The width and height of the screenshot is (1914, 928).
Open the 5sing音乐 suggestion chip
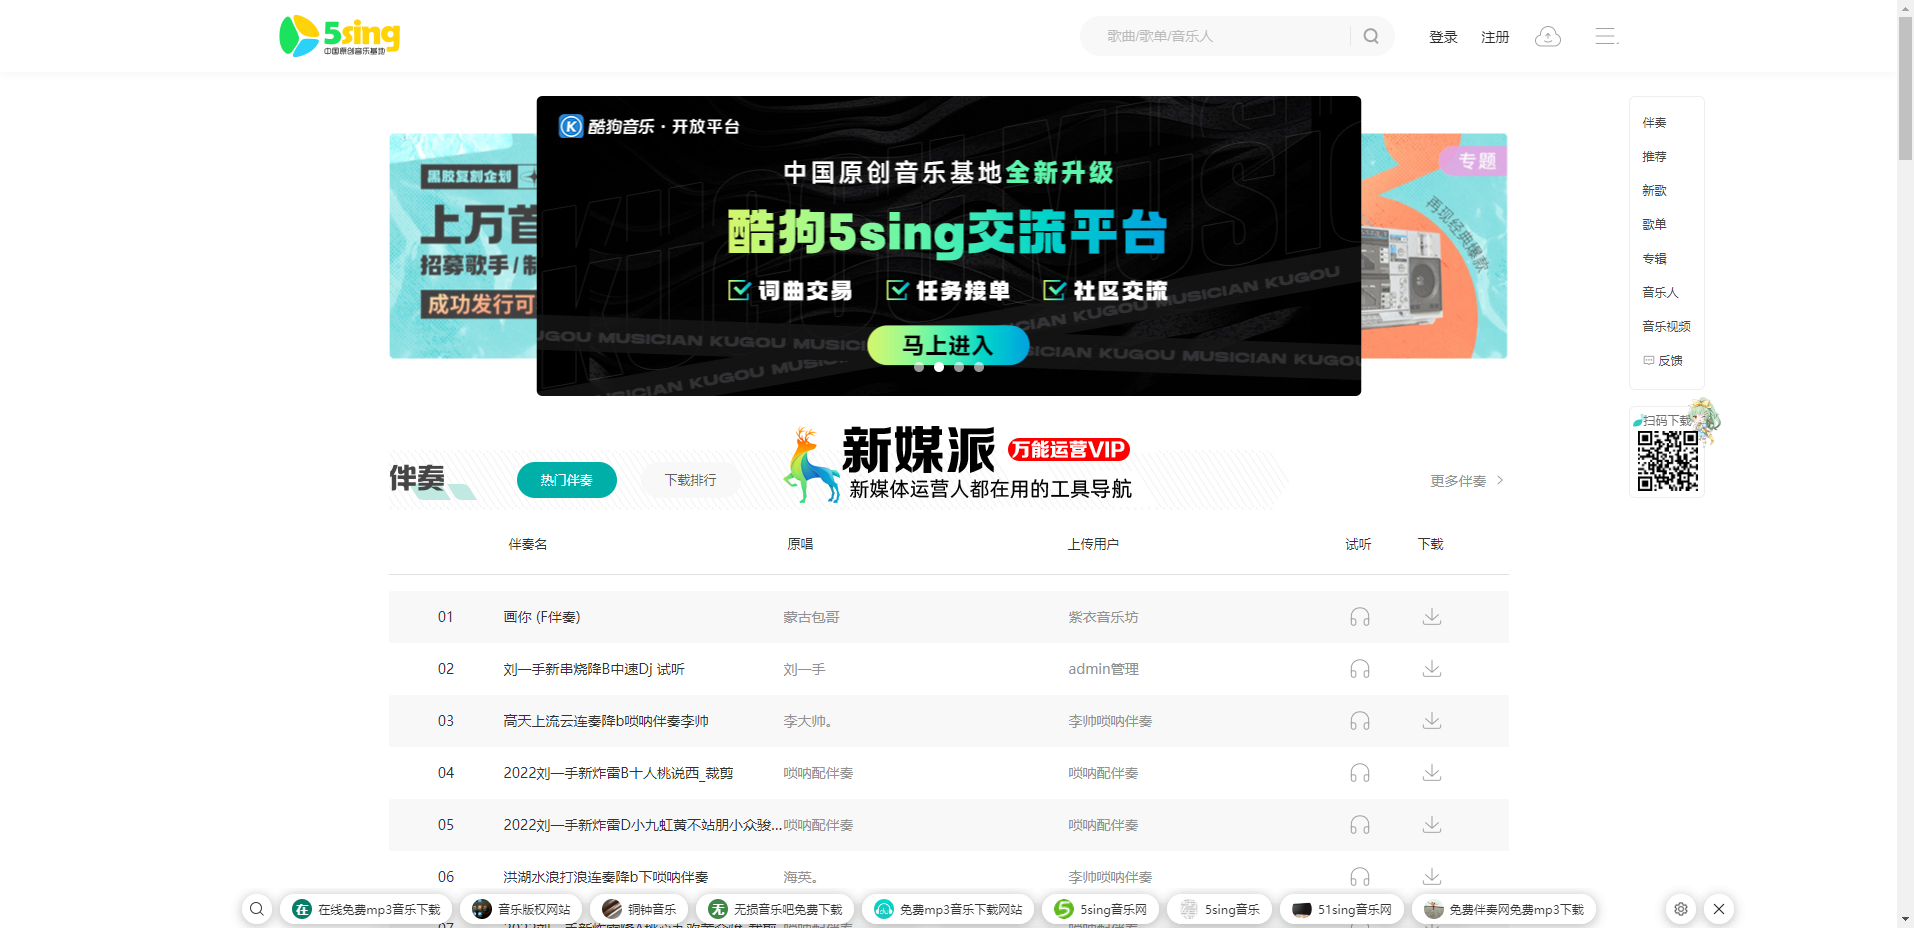pos(1219,909)
